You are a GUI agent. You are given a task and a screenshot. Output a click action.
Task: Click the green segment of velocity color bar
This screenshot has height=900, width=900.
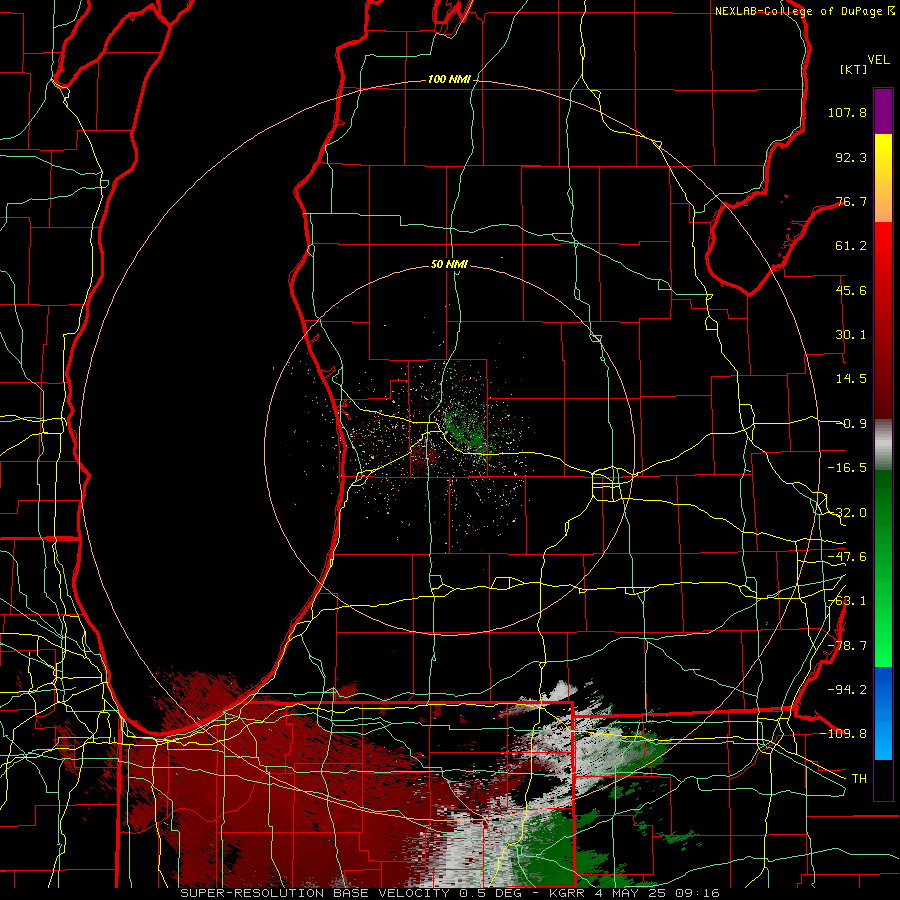click(x=883, y=568)
